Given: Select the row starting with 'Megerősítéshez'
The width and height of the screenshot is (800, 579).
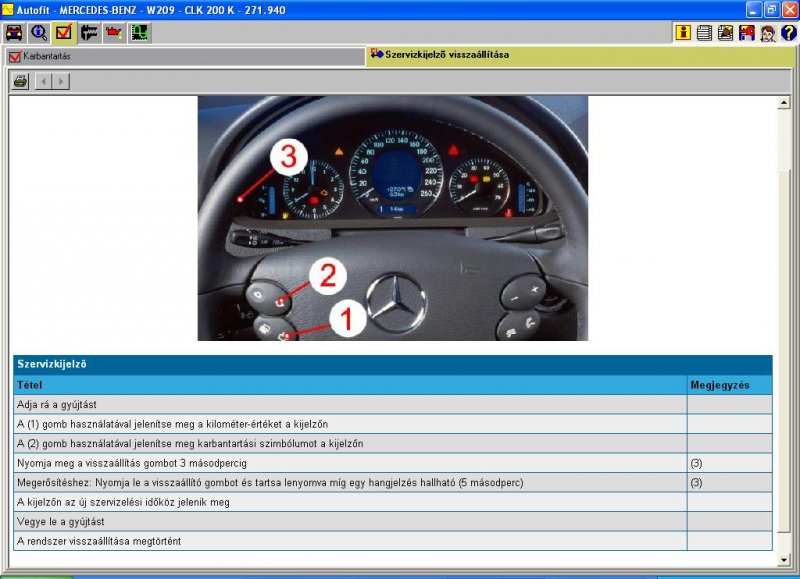Looking at the screenshot, I should [393, 483].
